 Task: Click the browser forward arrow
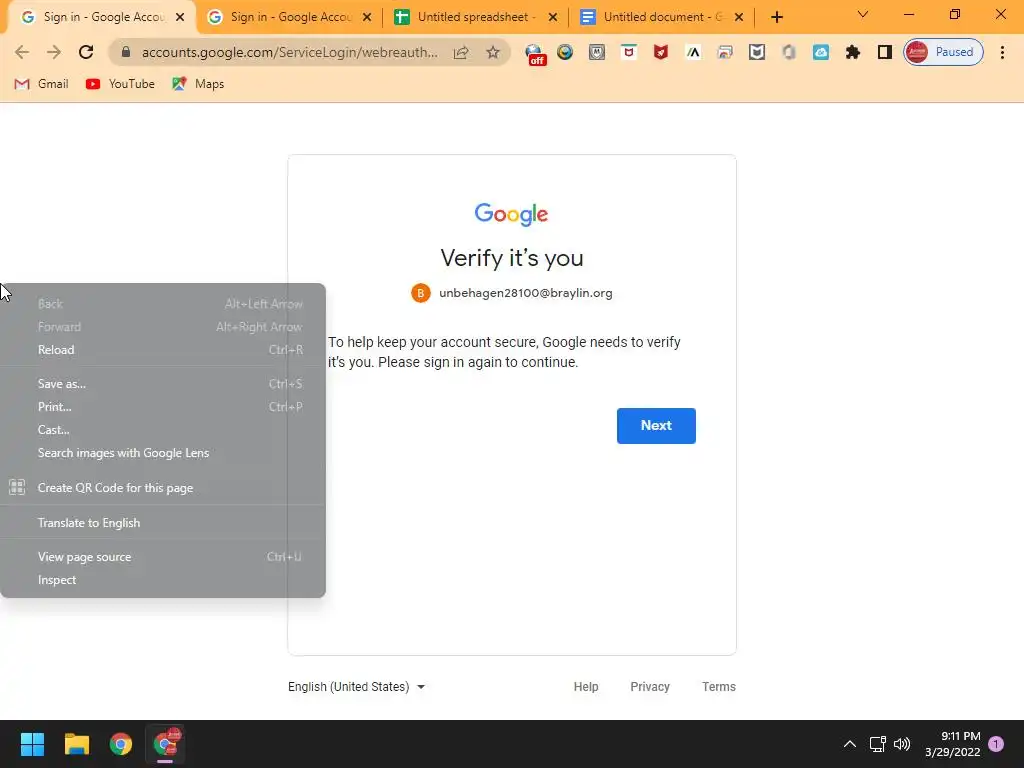click(54, 52)
